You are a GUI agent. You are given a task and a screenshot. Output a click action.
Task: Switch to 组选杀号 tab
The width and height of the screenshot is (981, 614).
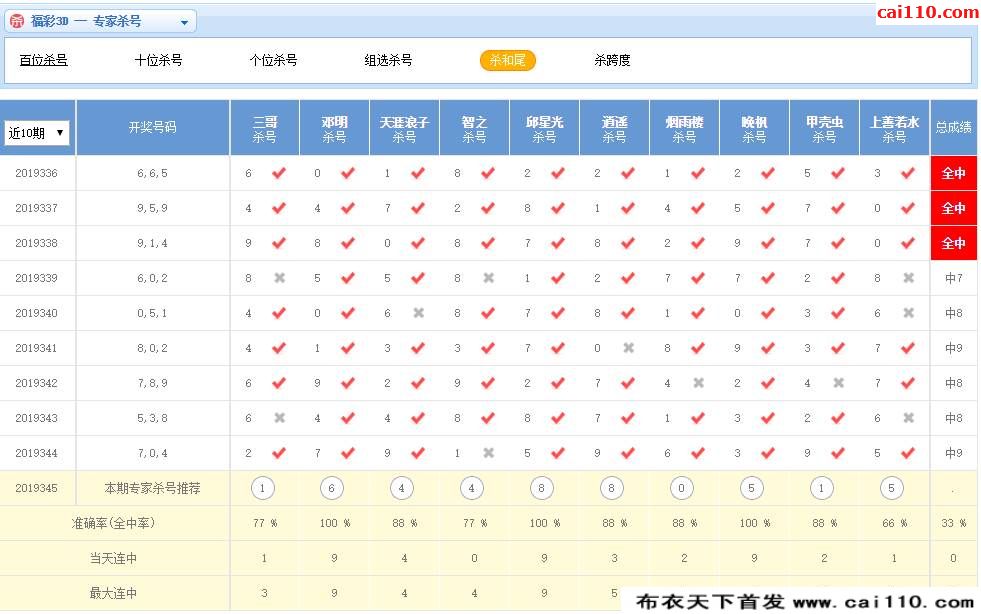[389, 60]
